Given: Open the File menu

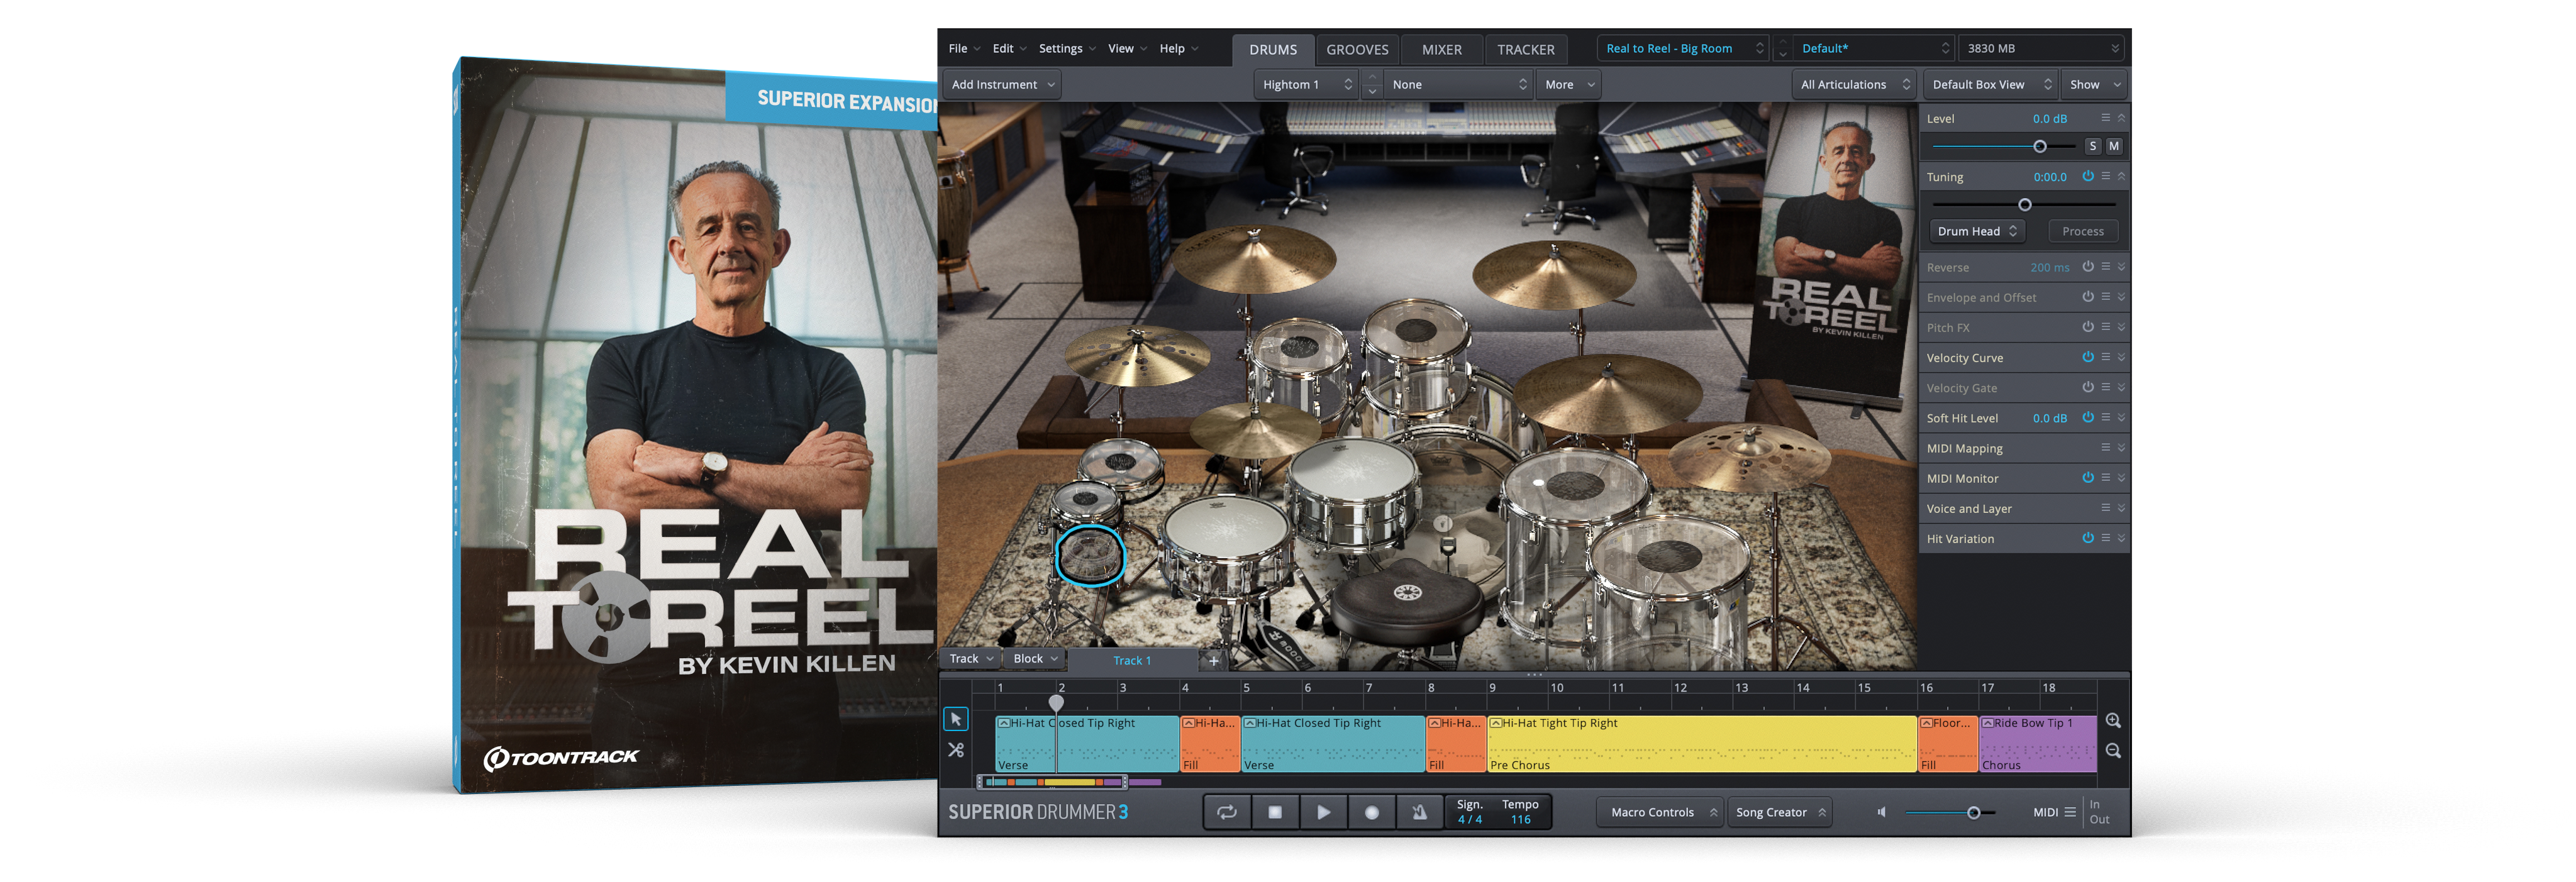Looking at the screenshot, I should pos(964,48).
